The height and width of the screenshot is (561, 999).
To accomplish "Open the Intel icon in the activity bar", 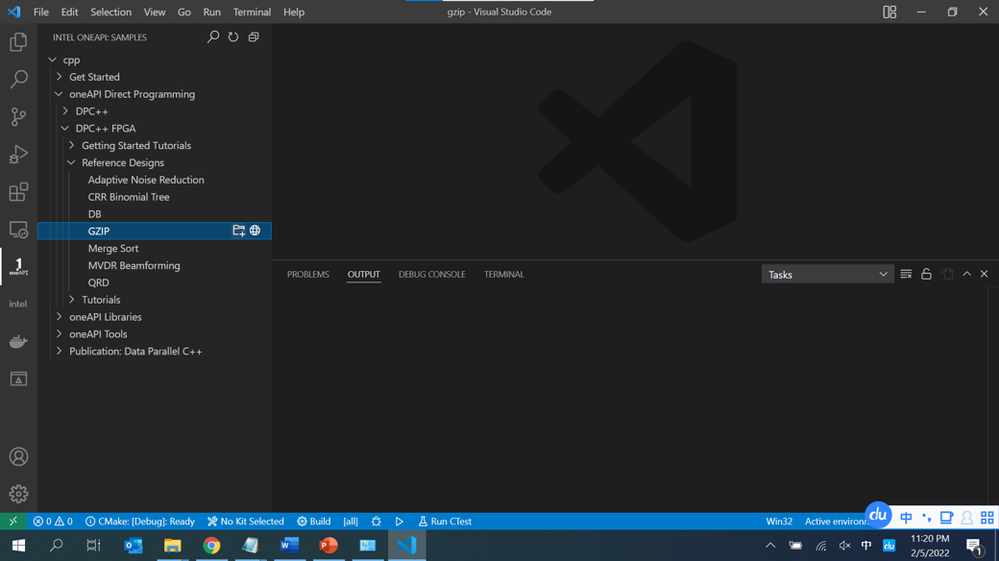I will [x=18, y=304].
